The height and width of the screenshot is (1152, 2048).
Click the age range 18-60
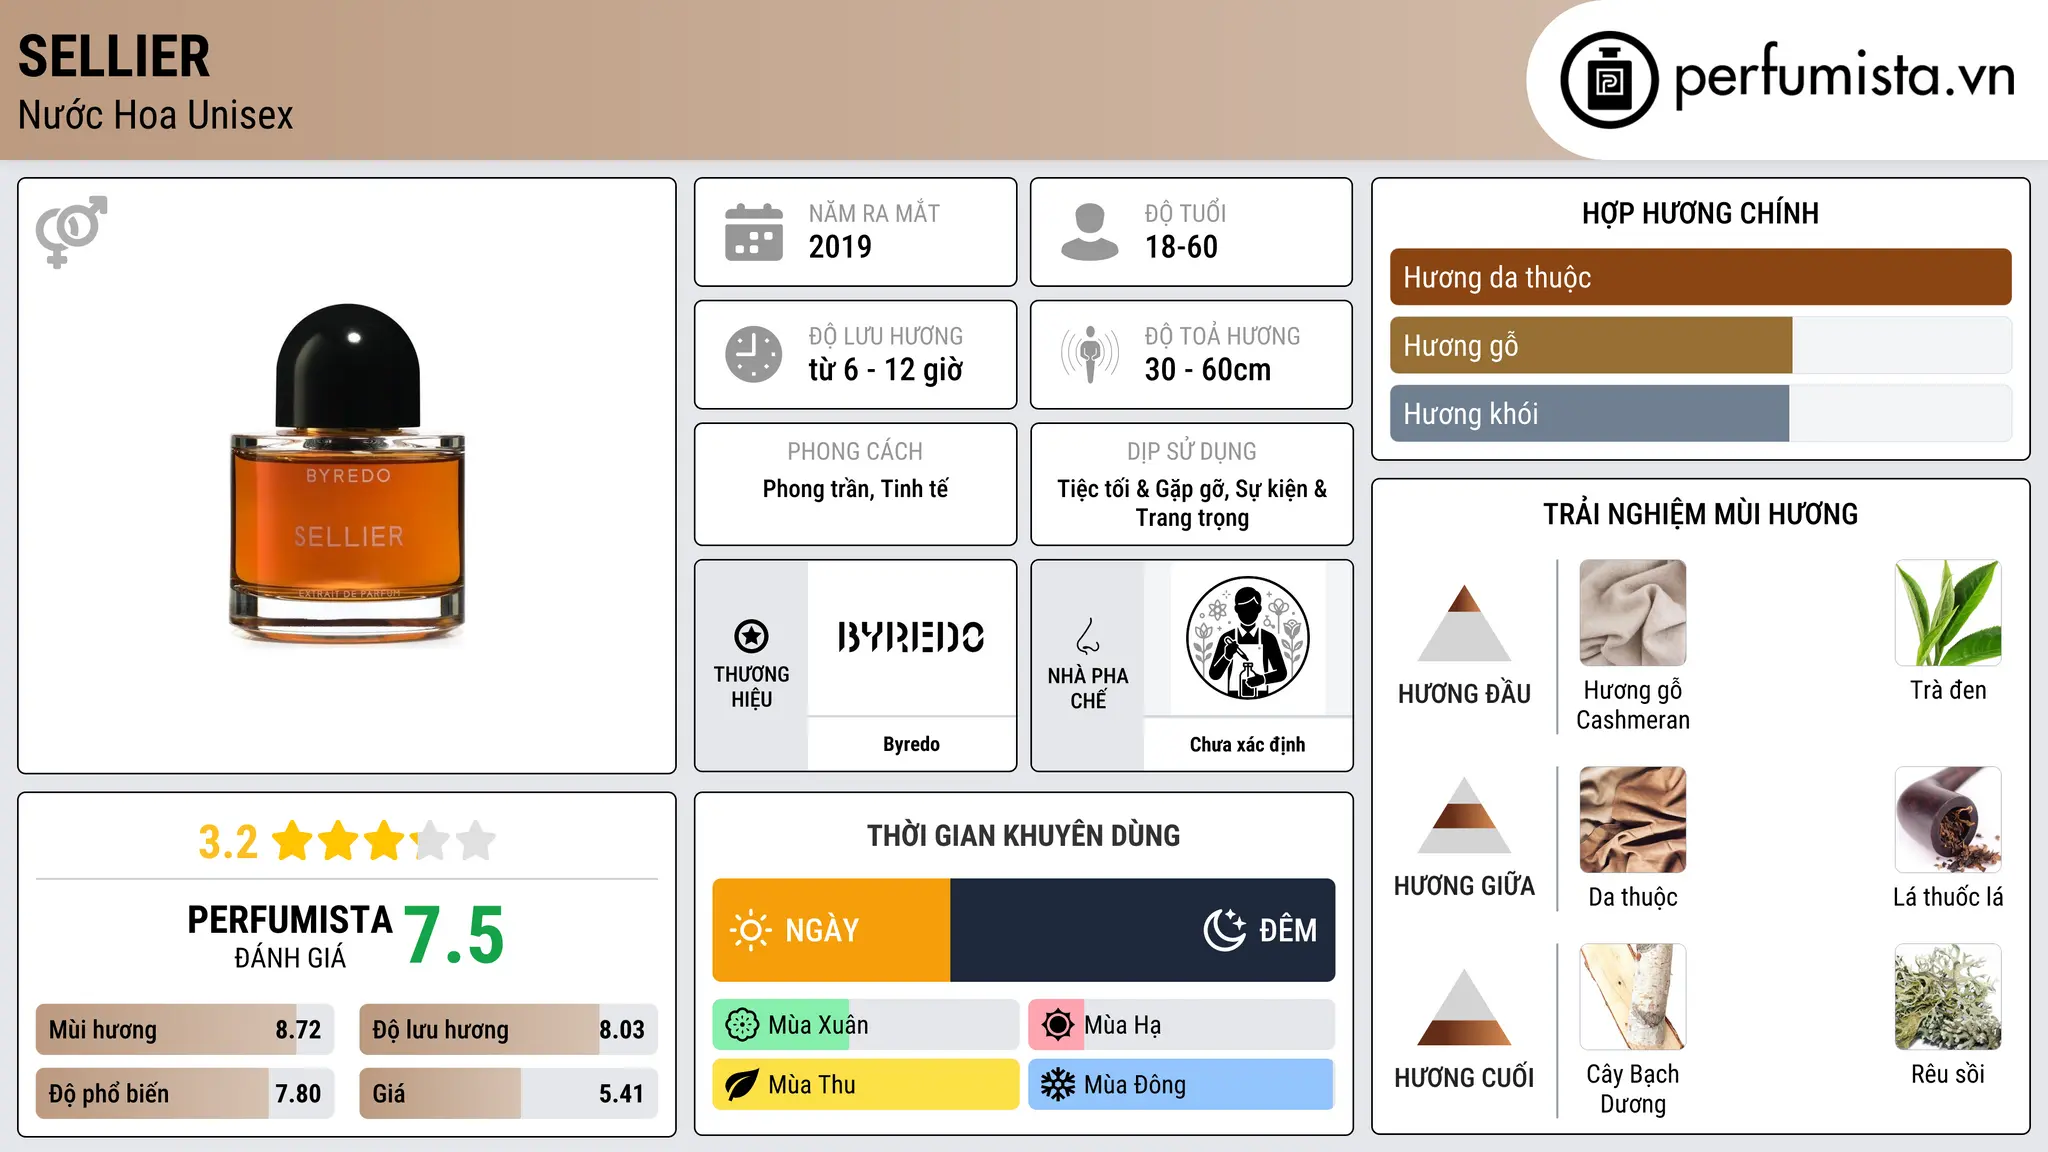click(x=1181, y=247)
